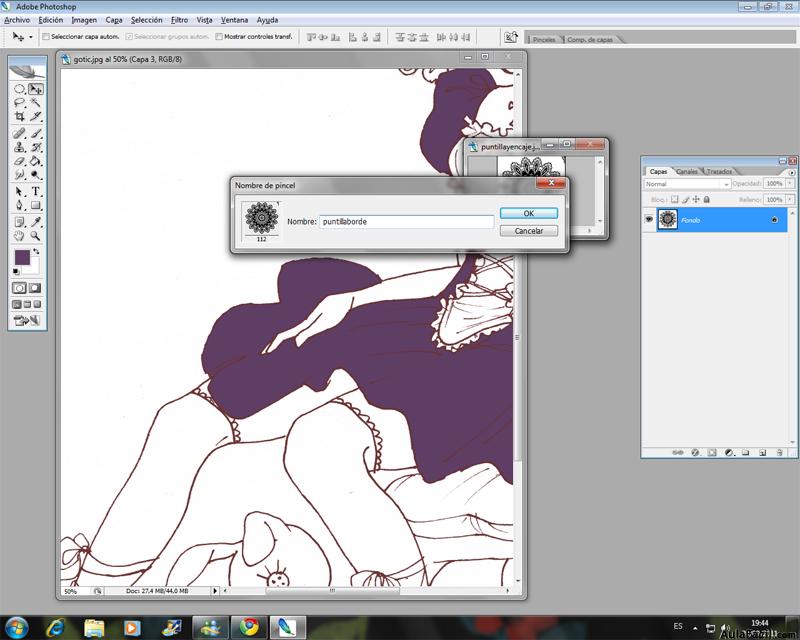Open the document status bar arrow menu

tap(215, 591)
